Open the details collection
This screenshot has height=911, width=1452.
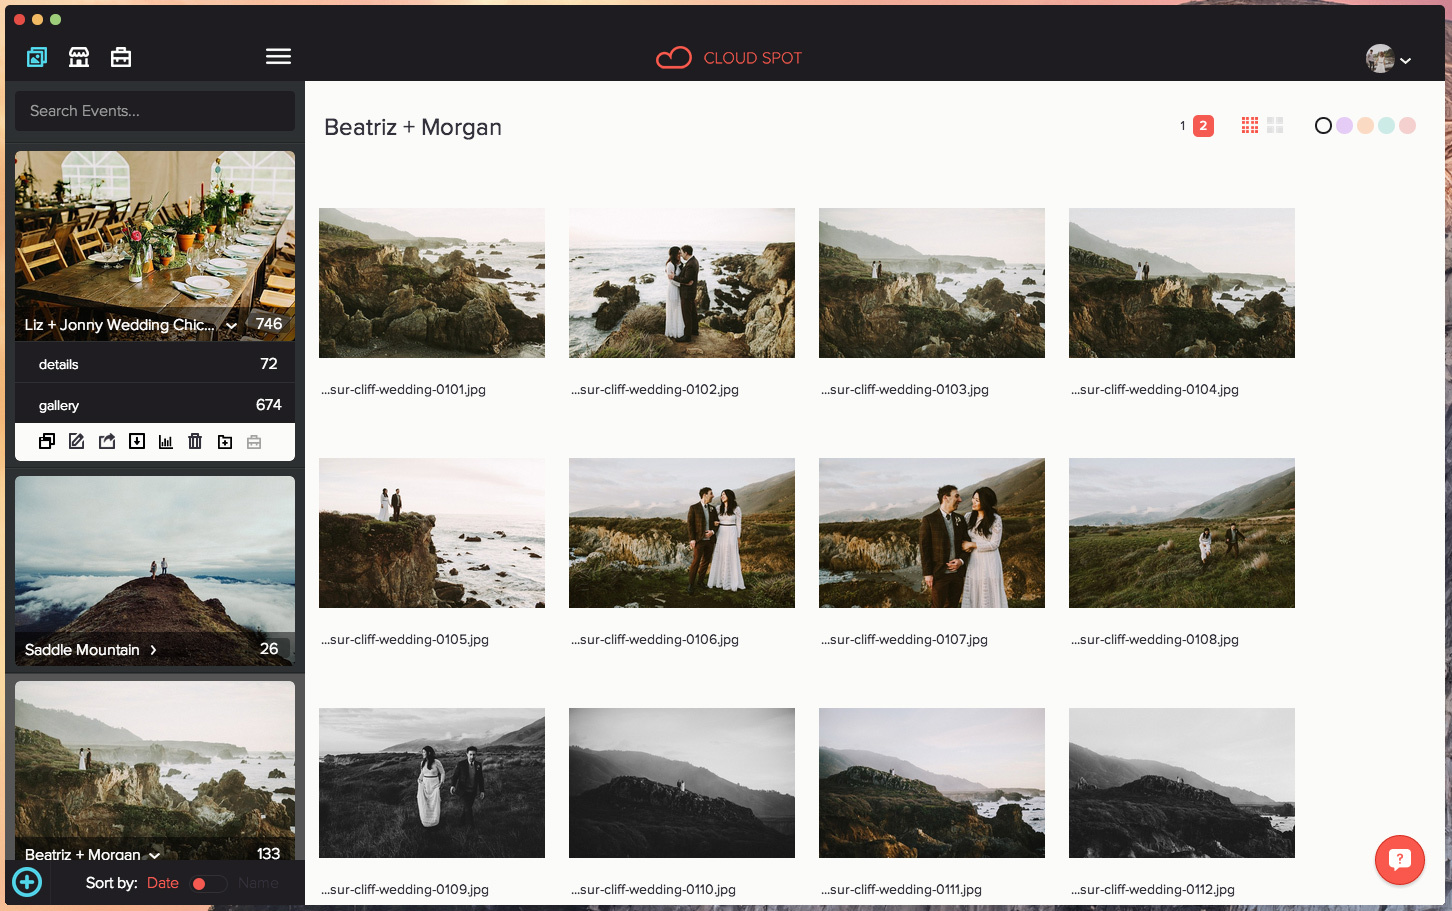tap(155, 364)
